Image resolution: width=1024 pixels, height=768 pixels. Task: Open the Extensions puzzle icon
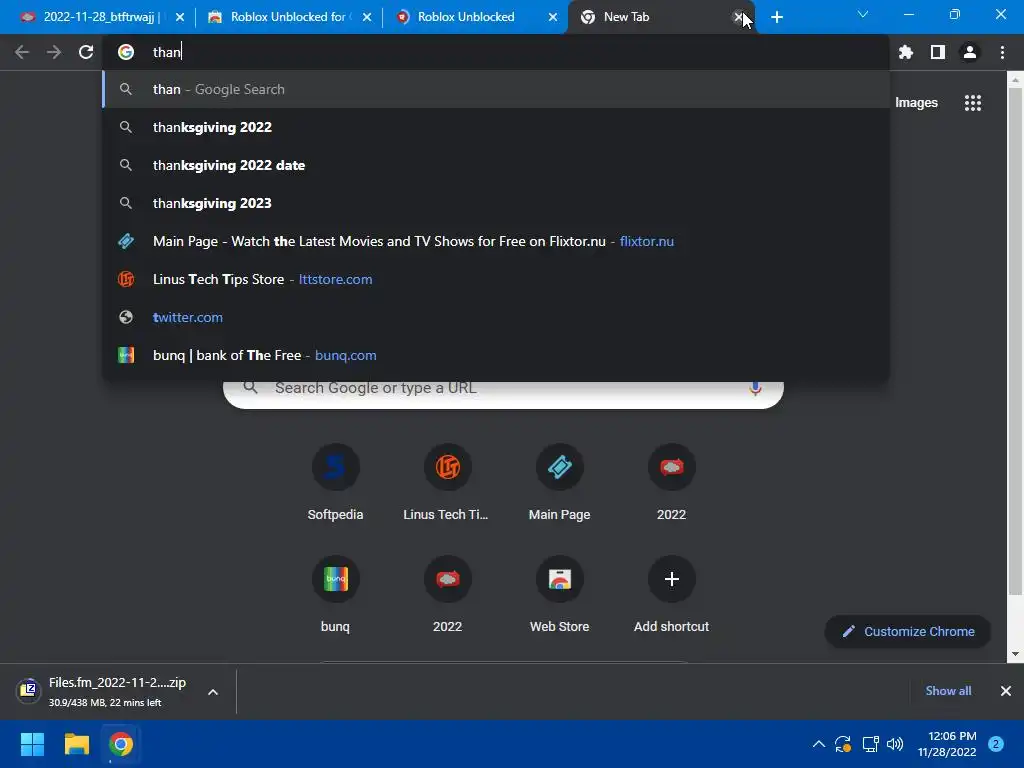point(905,52)
